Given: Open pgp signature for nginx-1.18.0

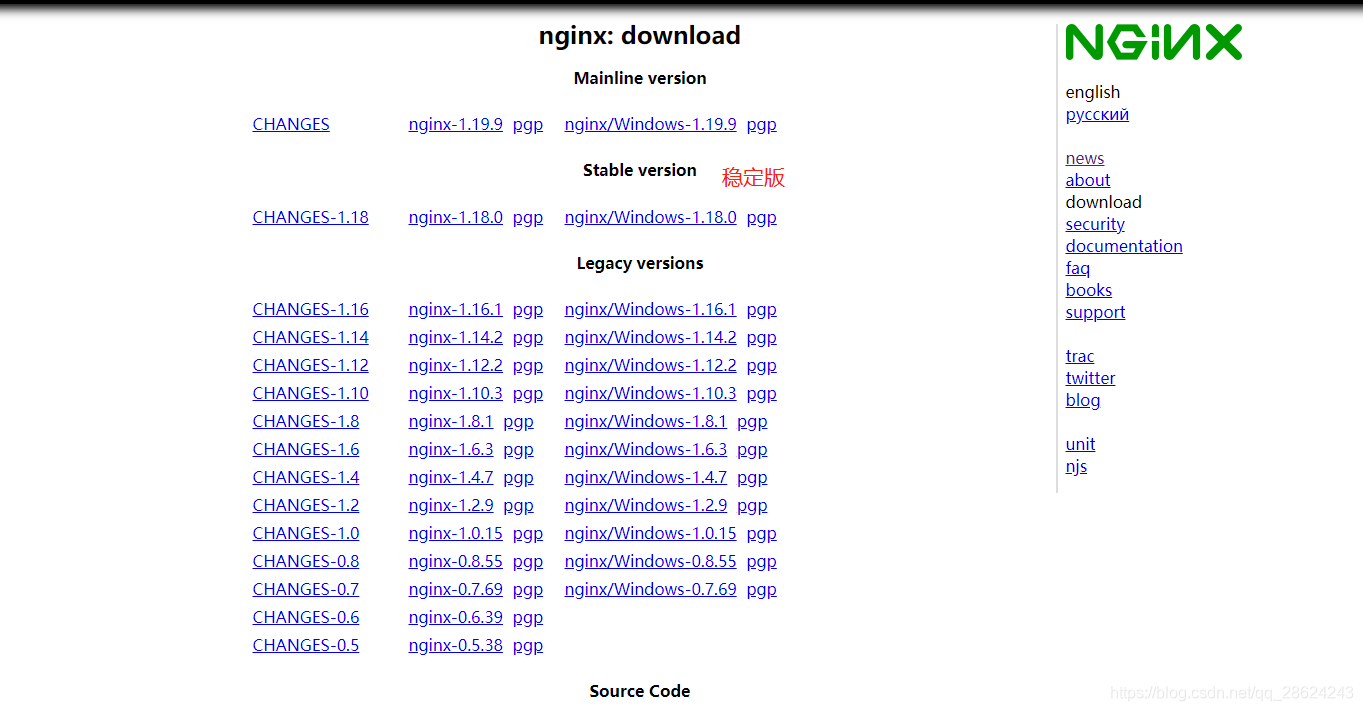Looking at the screenshot, I should pyautogui.click(x=528, y=218).
